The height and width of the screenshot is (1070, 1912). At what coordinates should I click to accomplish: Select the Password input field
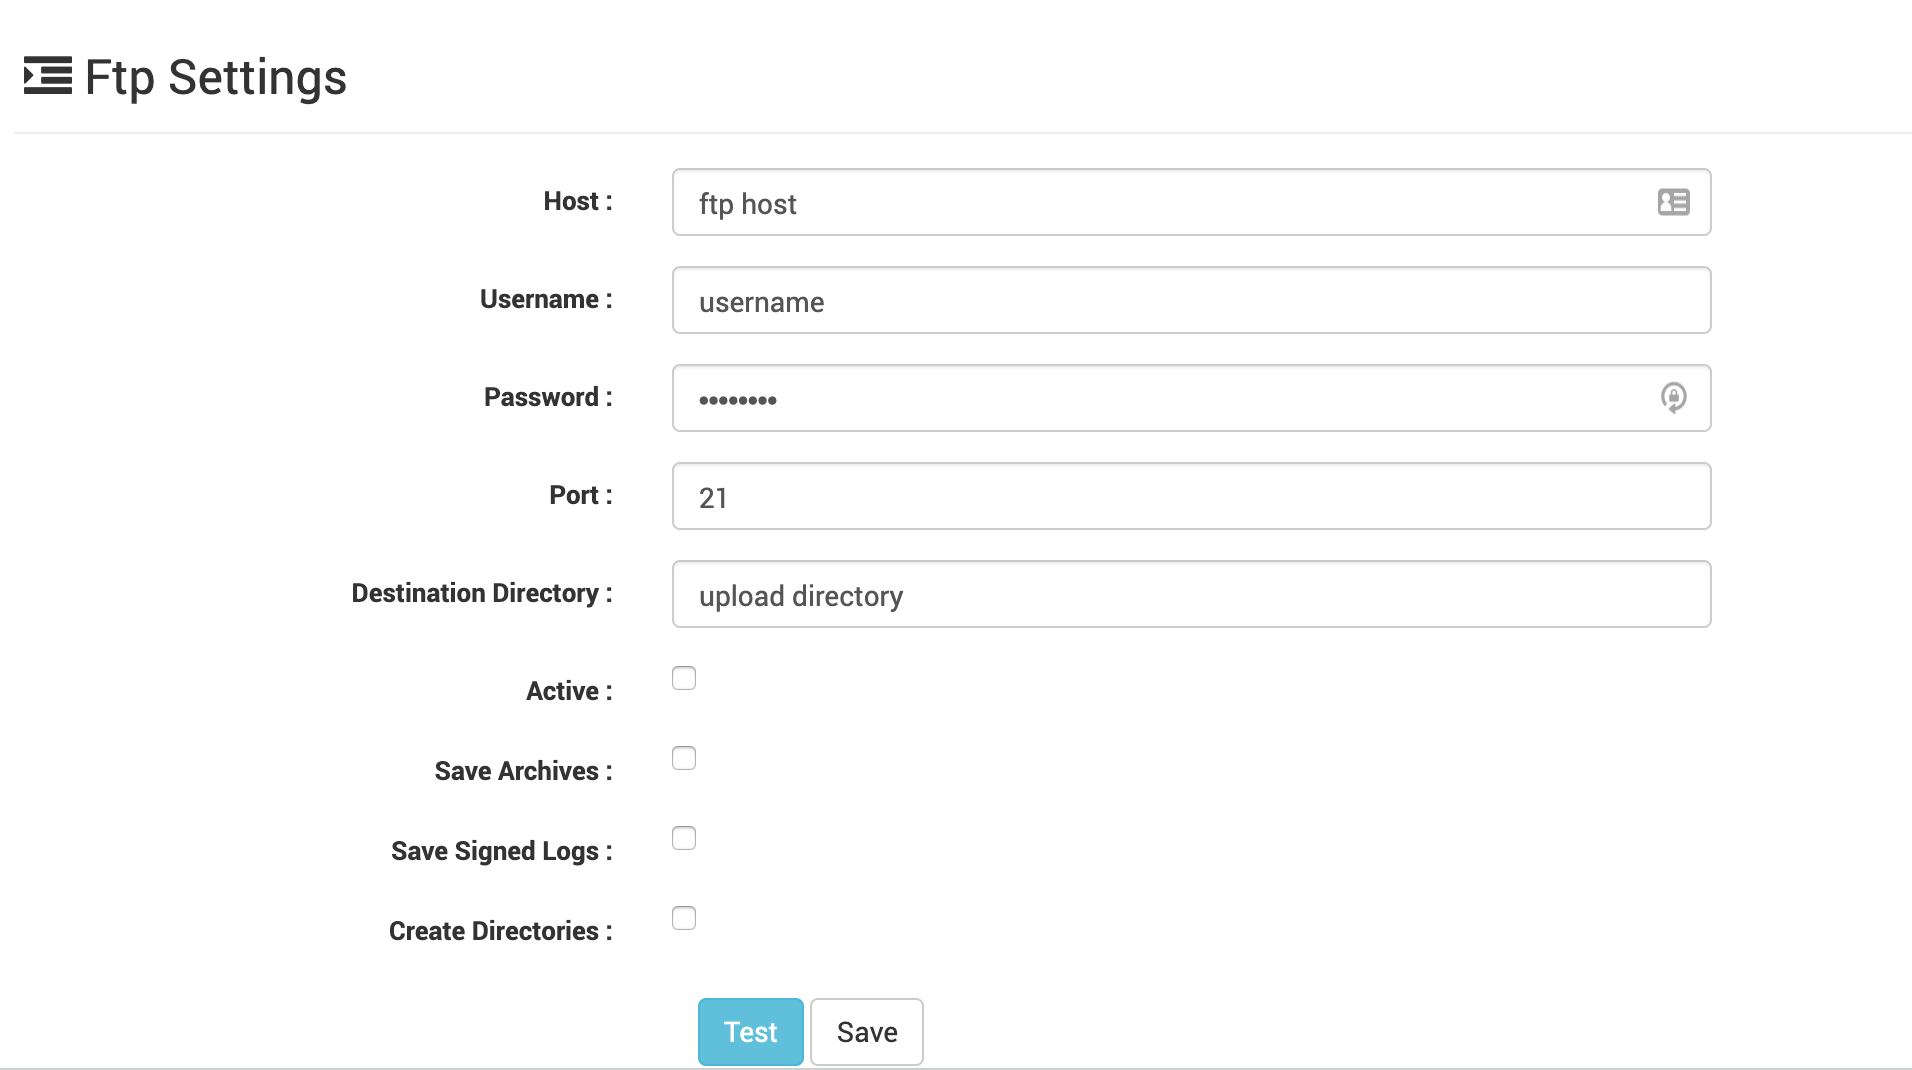click(x=1191, y=398)
